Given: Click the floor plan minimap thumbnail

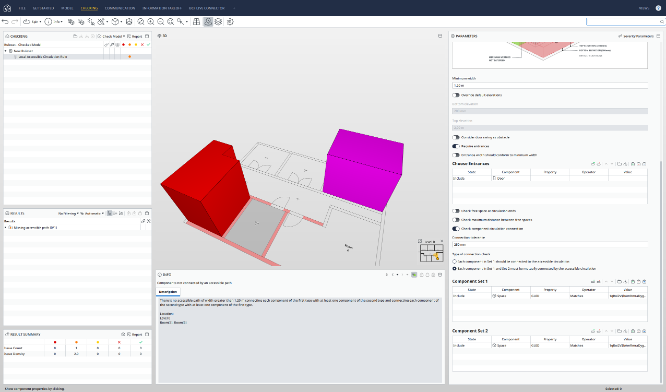Looking at the screenshot, I should 431,253.
